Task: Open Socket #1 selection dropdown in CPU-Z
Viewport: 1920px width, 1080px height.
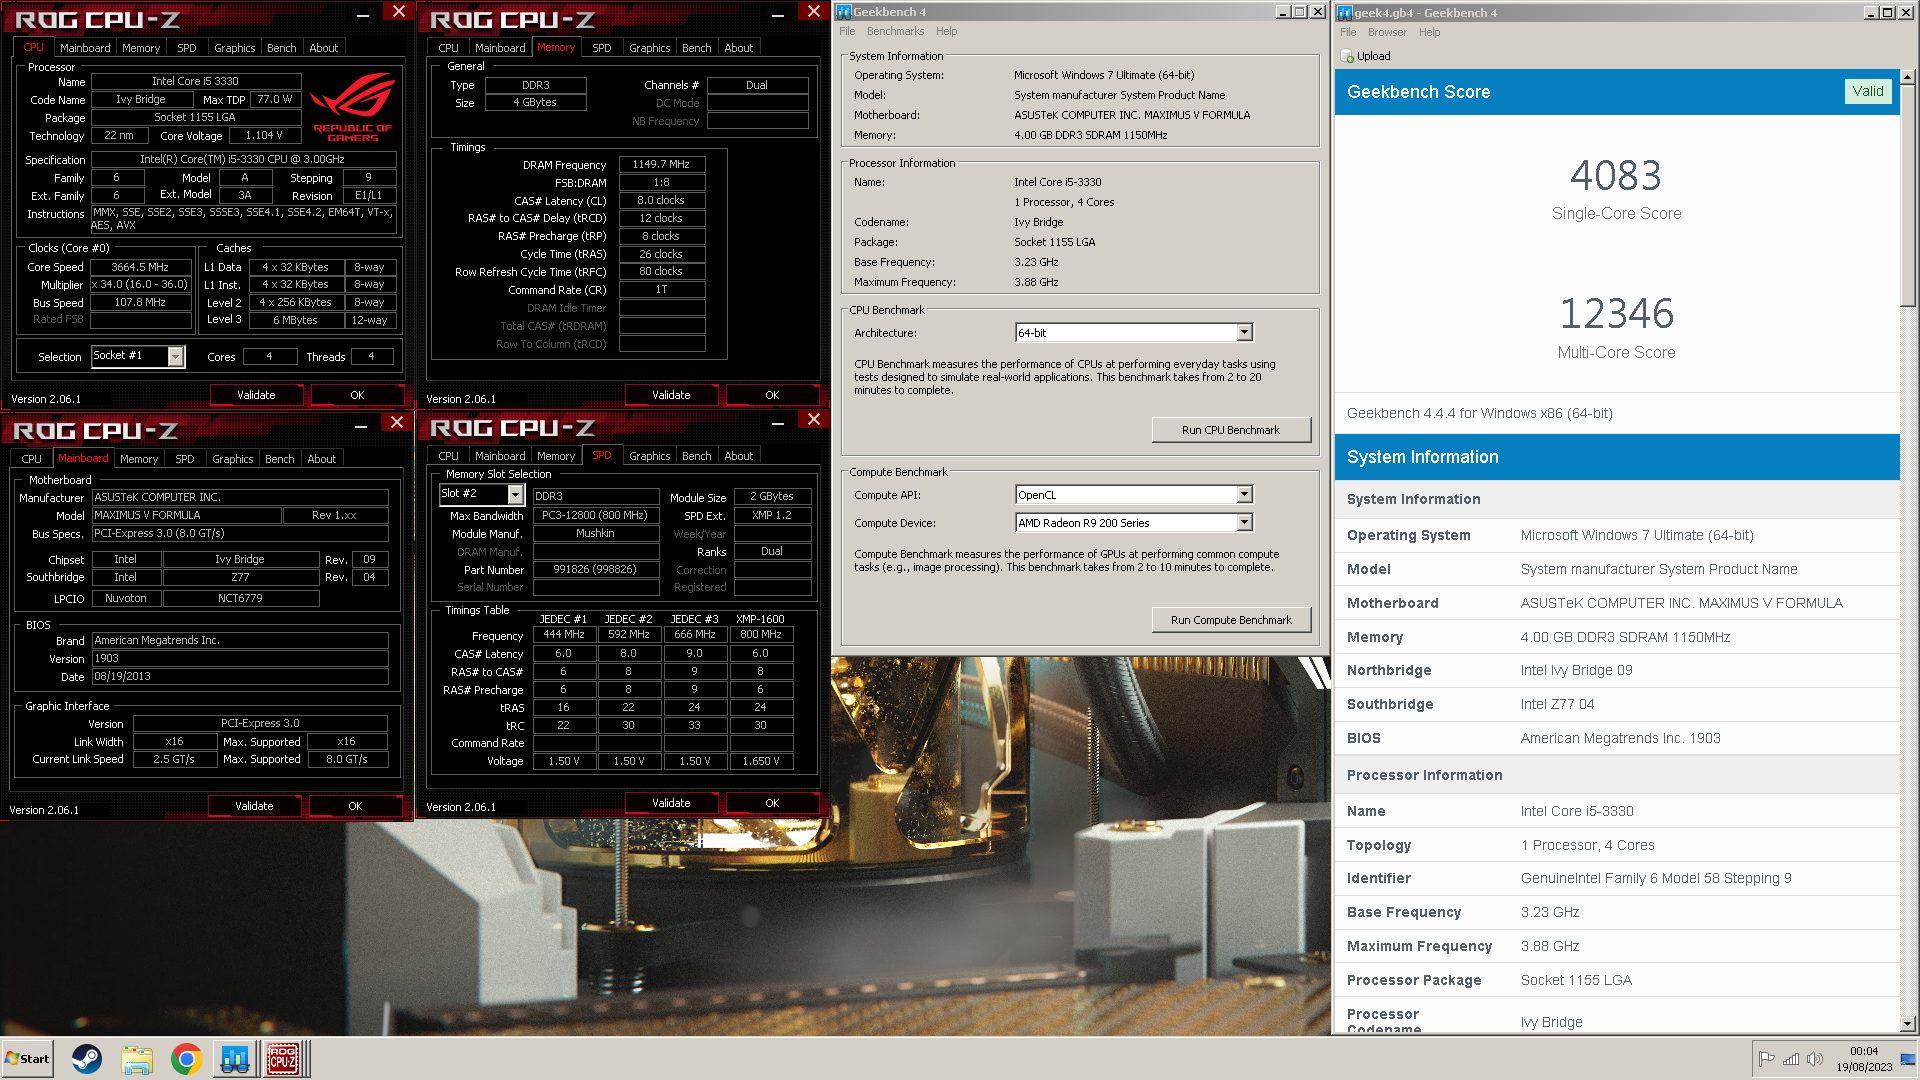Action: (x=176, y=356)
